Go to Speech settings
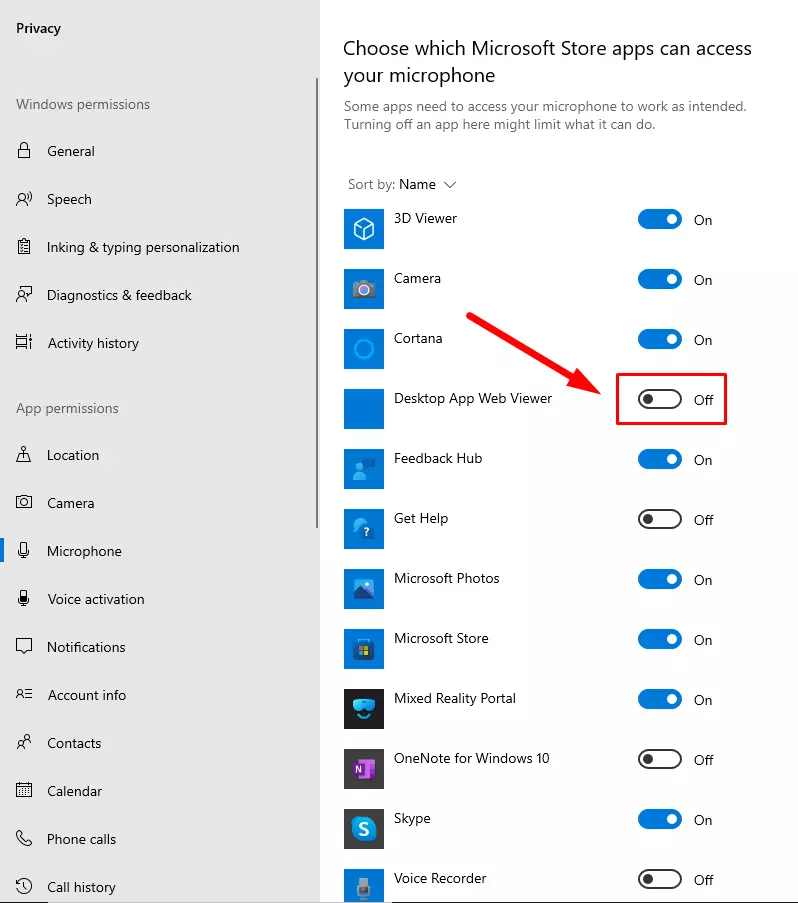The image size is (798, 903). click(x=69, y=199)
